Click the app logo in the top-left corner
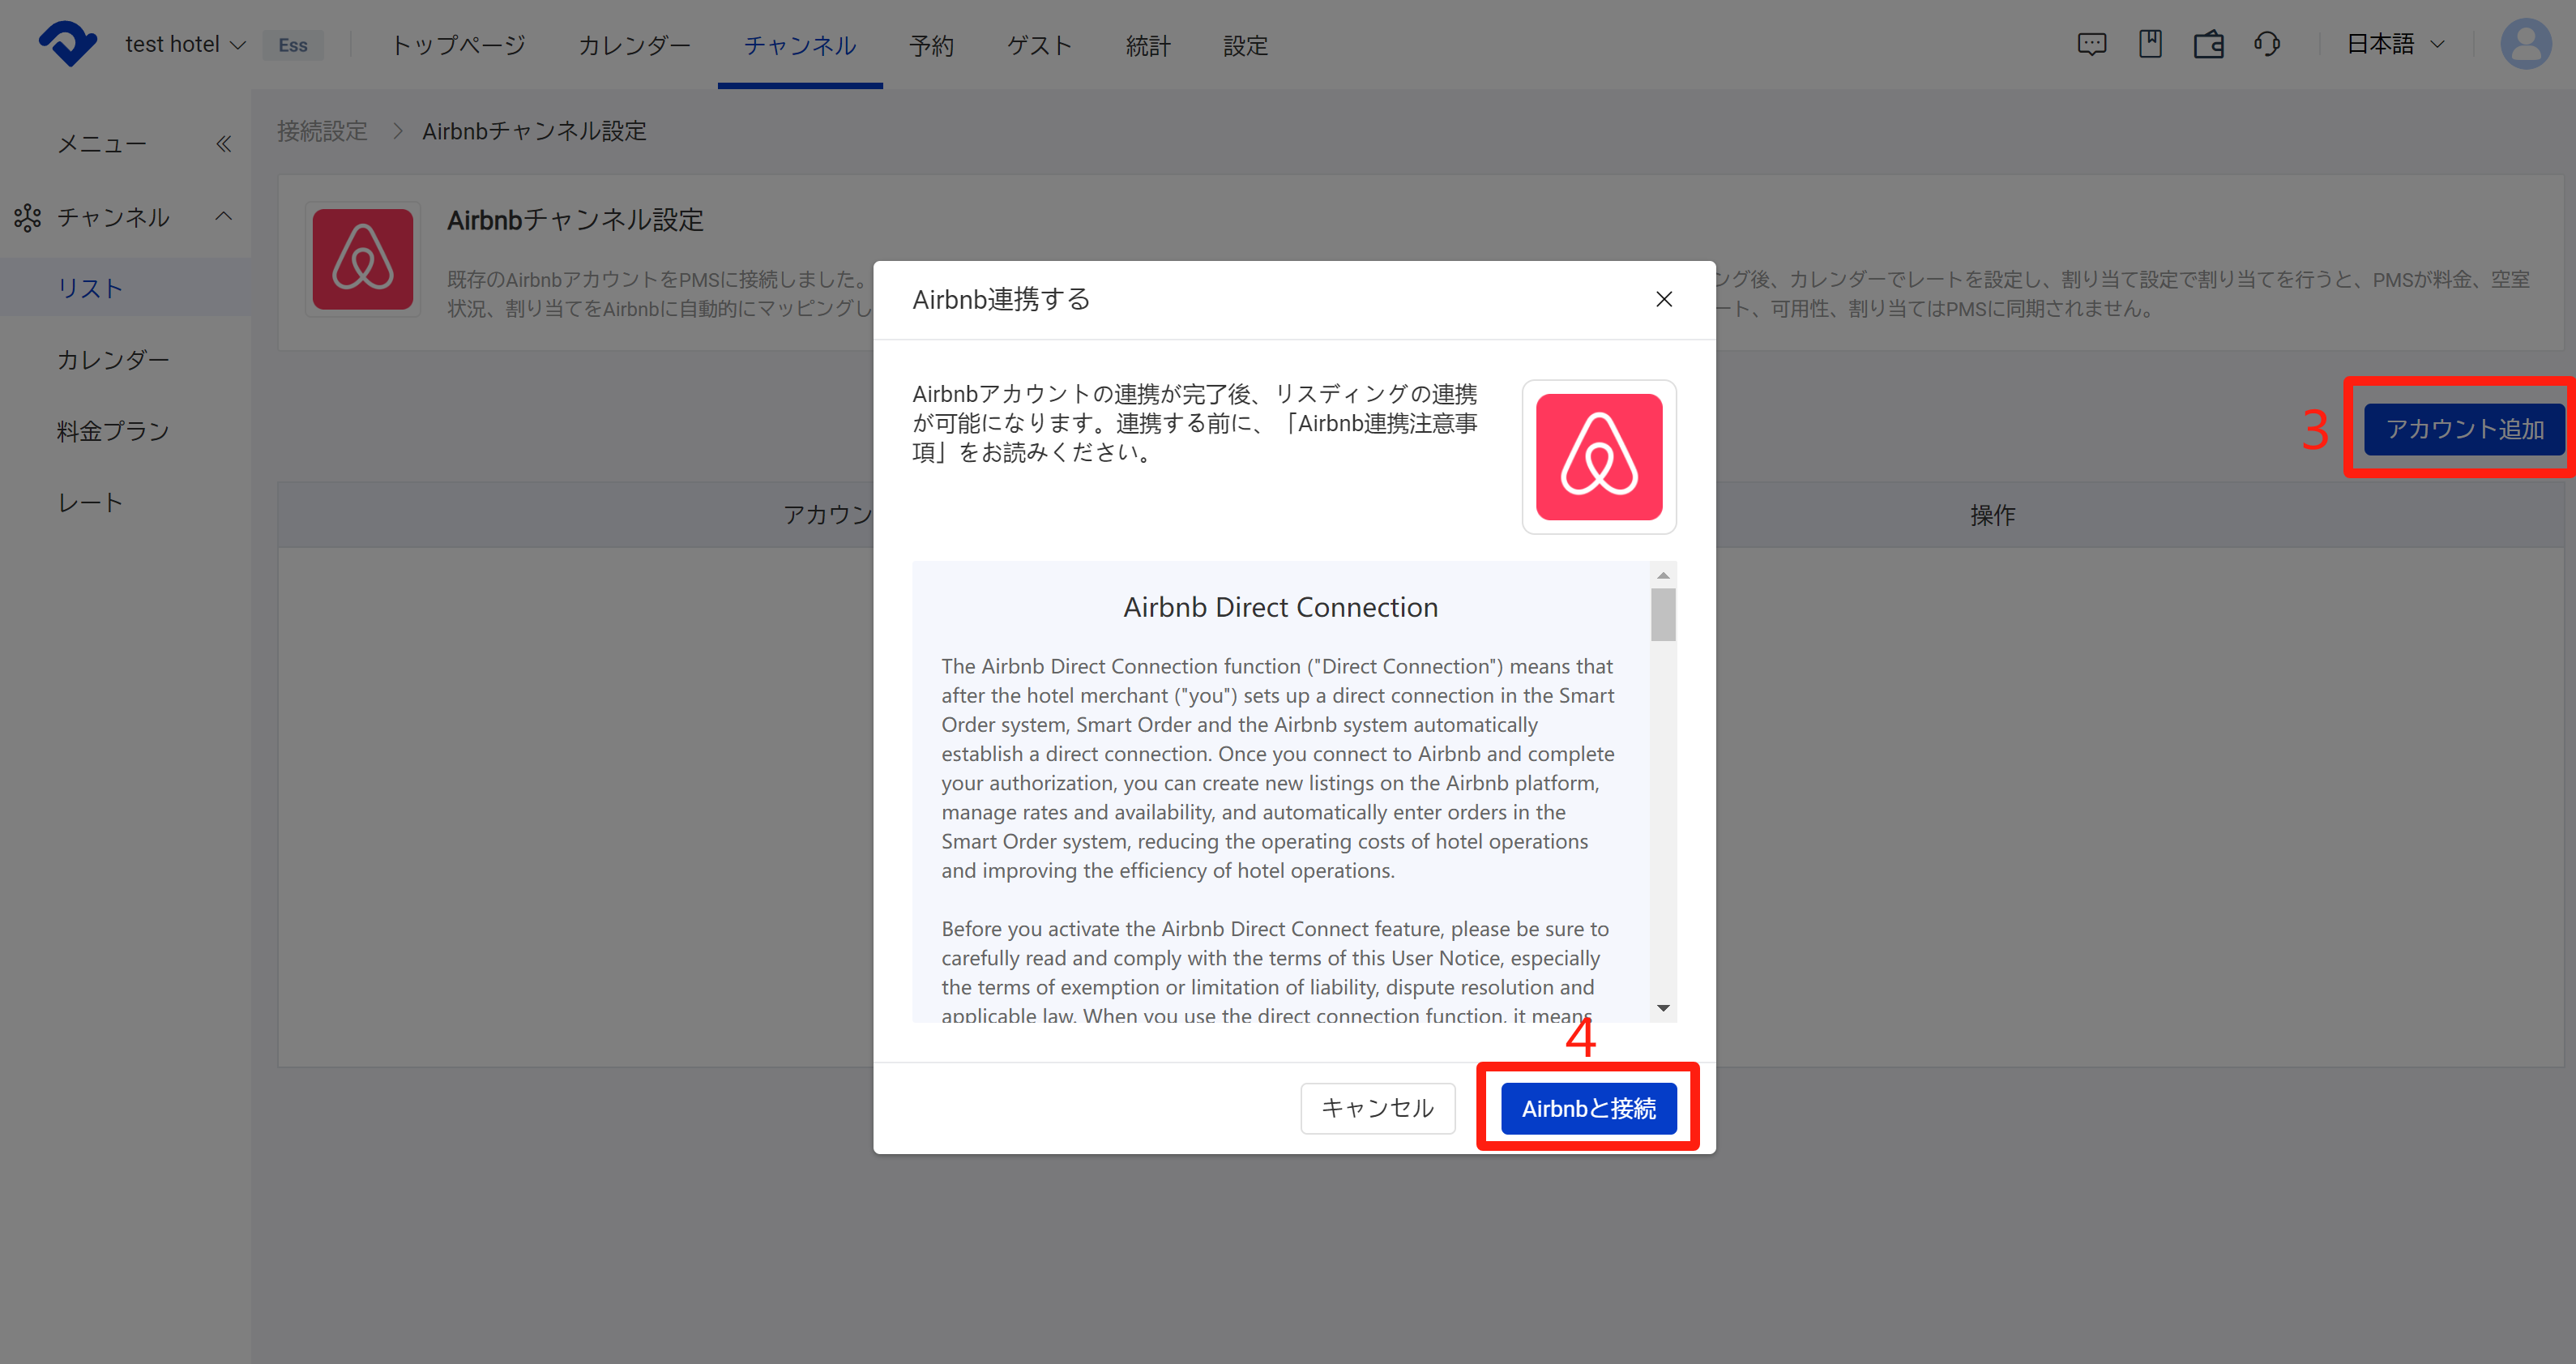 click(x=68, y=44)
